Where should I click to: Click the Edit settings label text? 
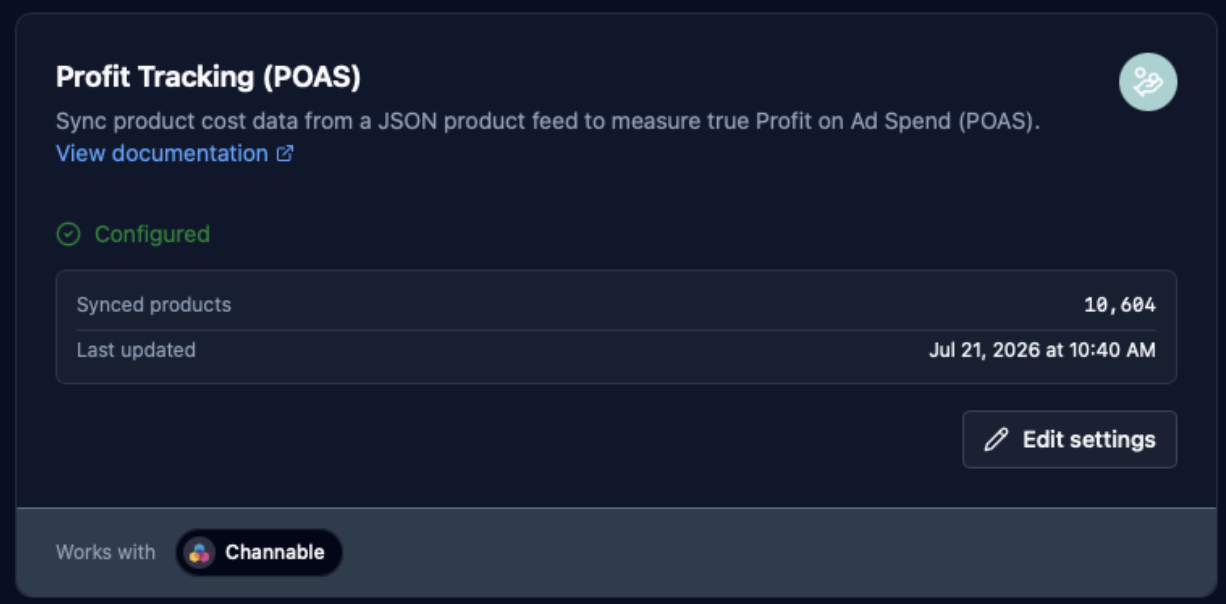click(1089, 439)
